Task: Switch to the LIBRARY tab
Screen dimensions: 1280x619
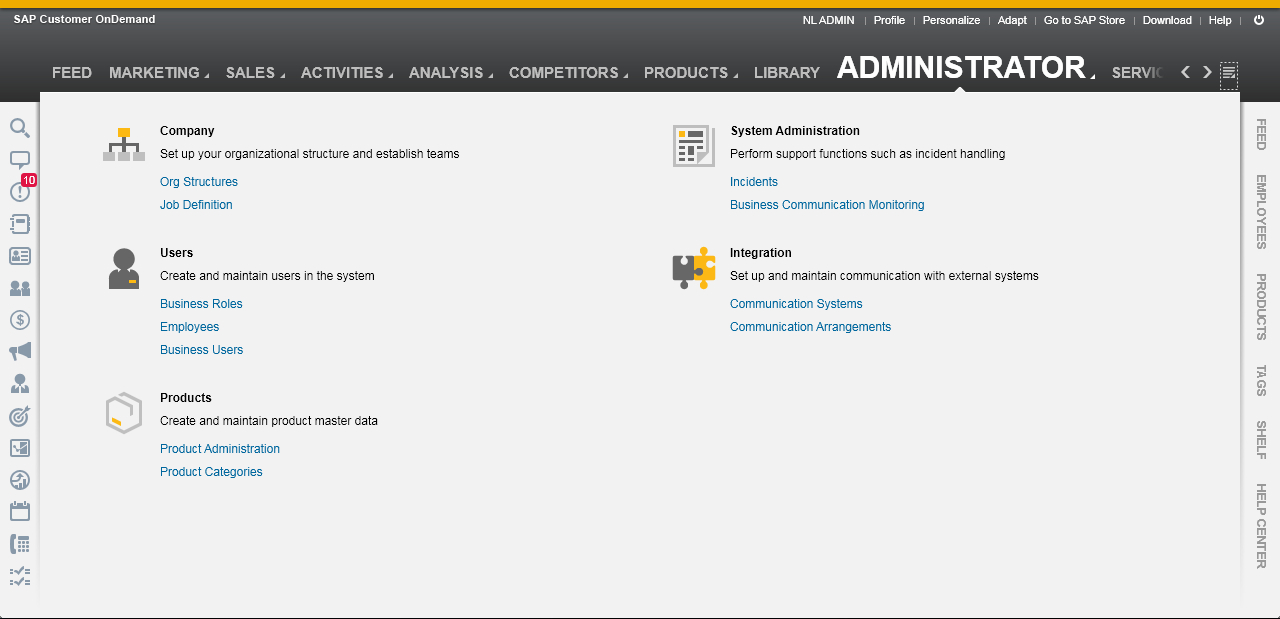Action: tap(787, 73)
